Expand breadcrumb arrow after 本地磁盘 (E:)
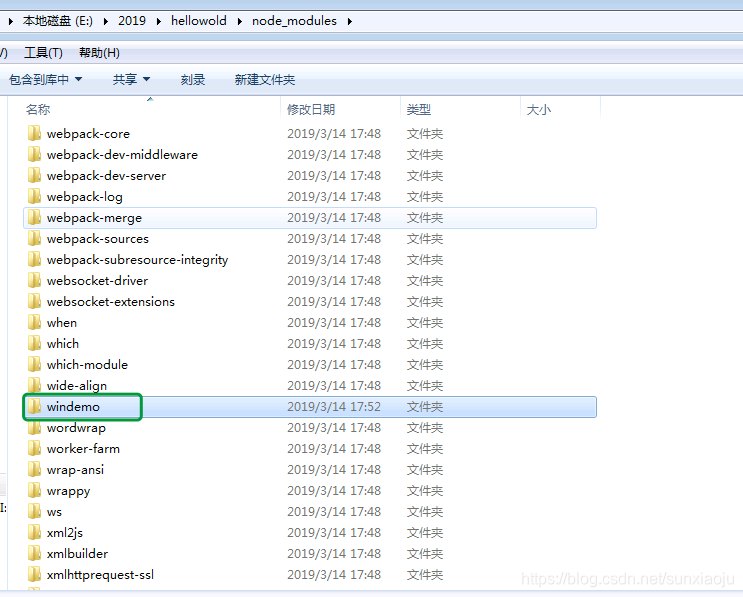The image size is (743, 597). pyautogui.click(x=105, y=21)
